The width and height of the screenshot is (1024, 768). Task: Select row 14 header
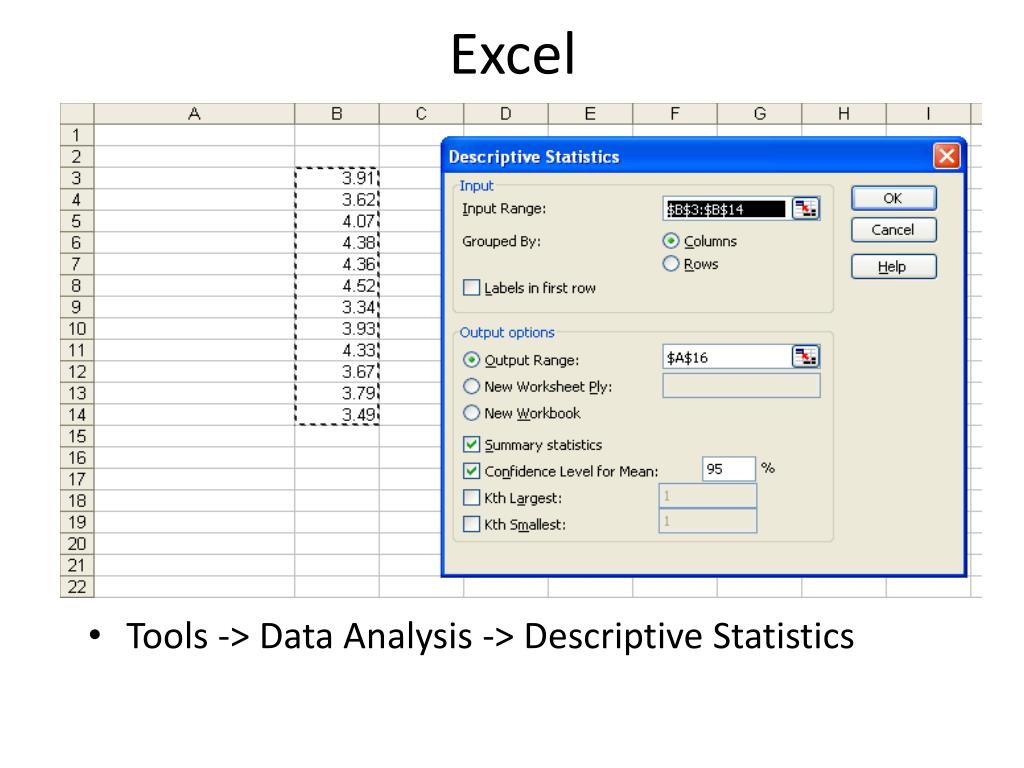(76, 415)
